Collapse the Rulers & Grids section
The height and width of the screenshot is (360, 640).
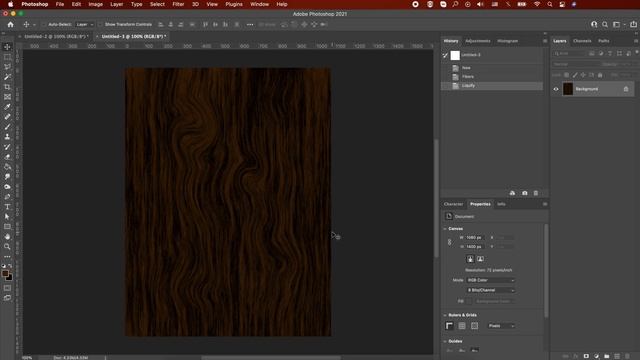tap(445, 315)
